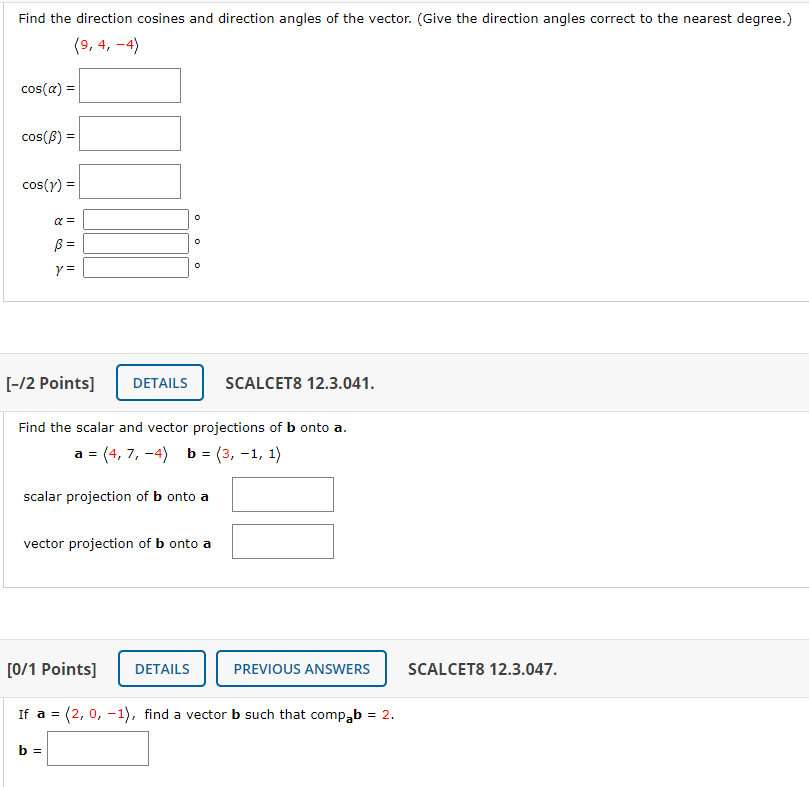Screen dimensions: 809x787
Task: Select the α degree answer field
Action: pos(136,218)
